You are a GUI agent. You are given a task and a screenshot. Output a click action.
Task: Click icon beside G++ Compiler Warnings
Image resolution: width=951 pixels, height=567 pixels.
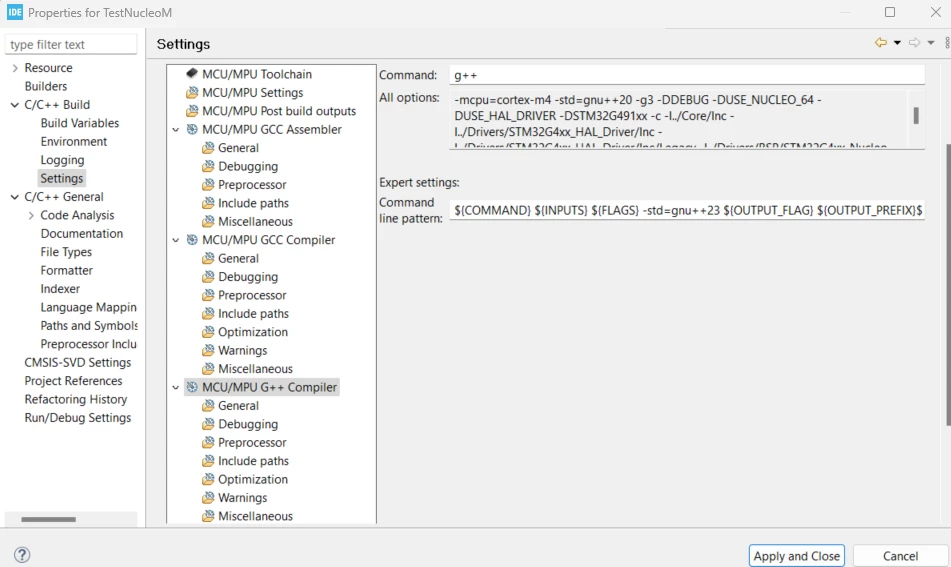208,497
